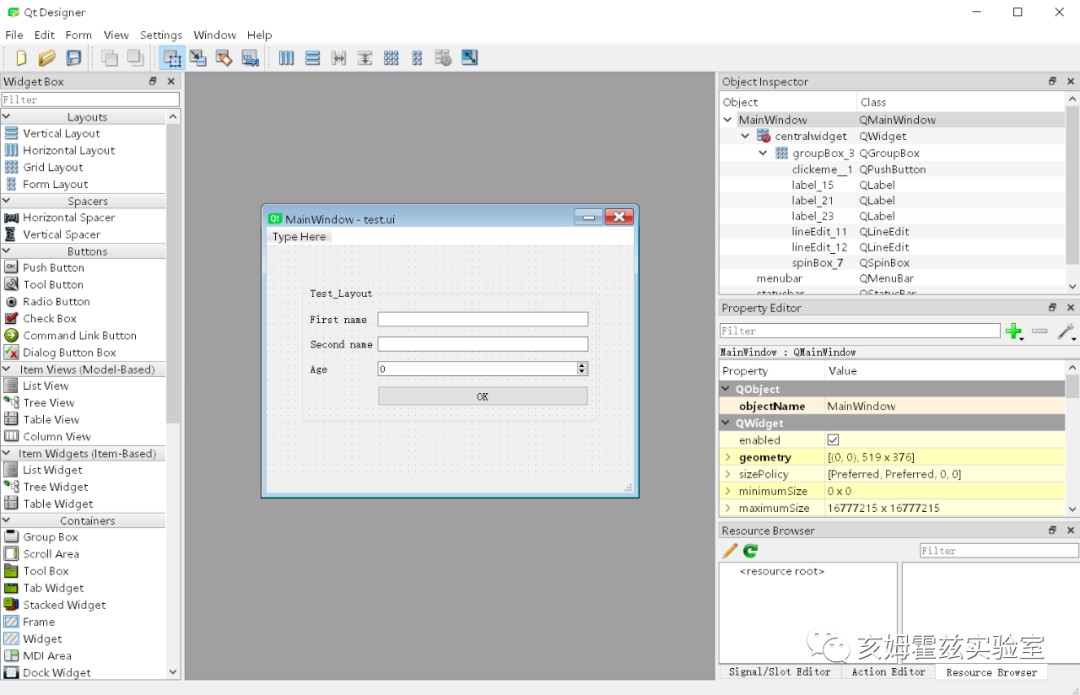Image resolution: width=1080 pixels, height=695 pixels.
Task: Click the Second name text field
Action: click(483, 344)
